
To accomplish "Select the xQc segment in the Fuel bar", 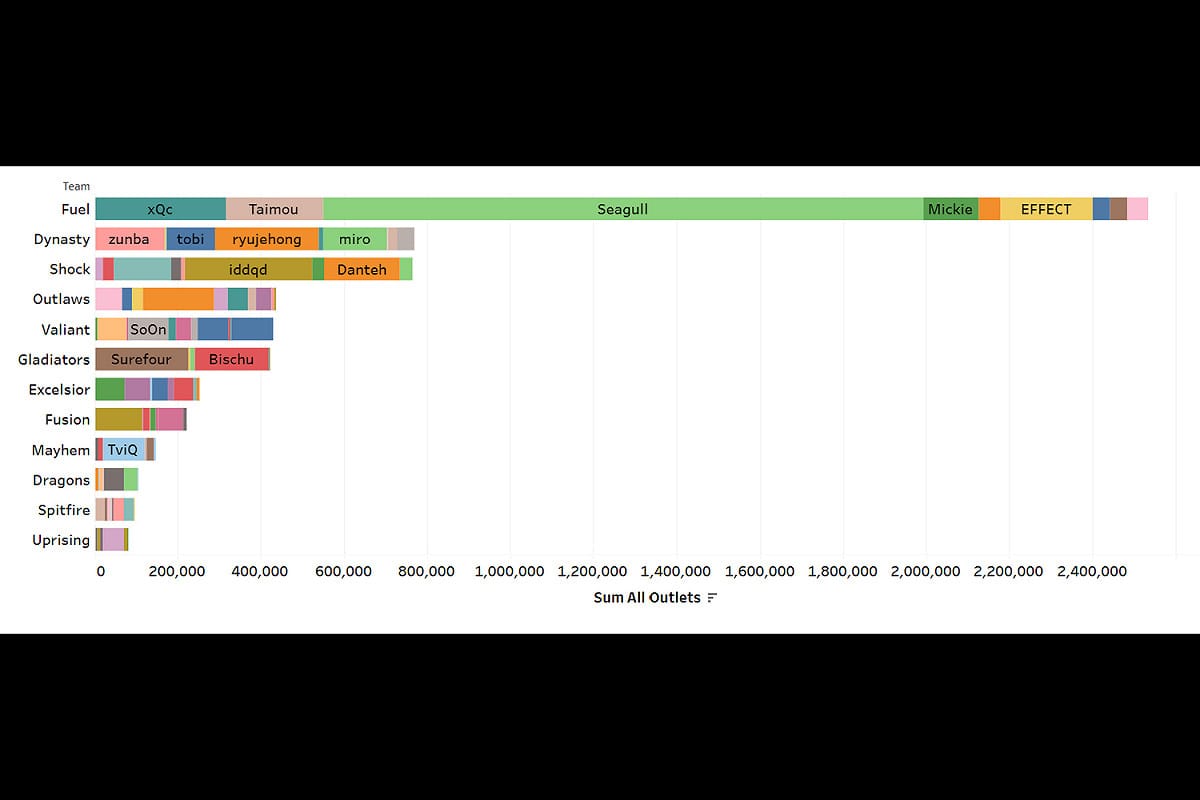I will coord(160,209).
